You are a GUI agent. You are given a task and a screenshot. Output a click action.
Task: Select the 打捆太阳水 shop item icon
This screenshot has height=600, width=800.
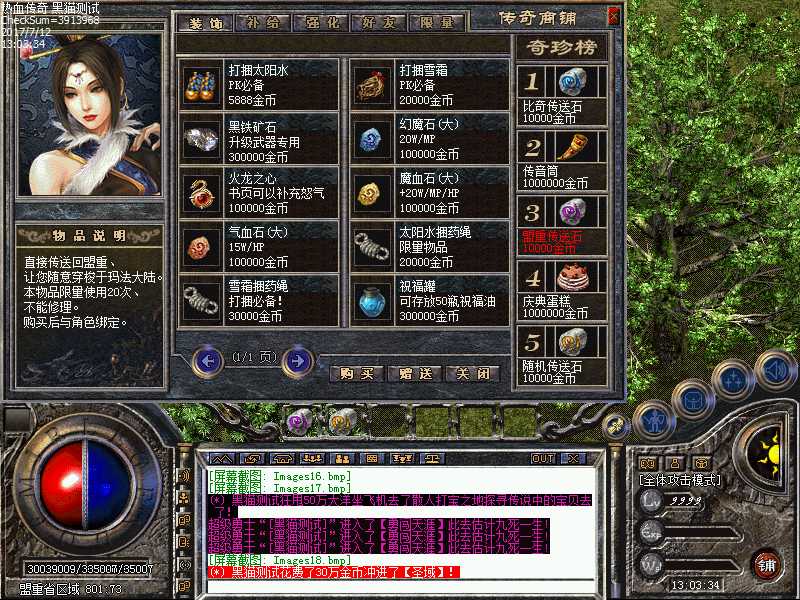pos(201,85)
